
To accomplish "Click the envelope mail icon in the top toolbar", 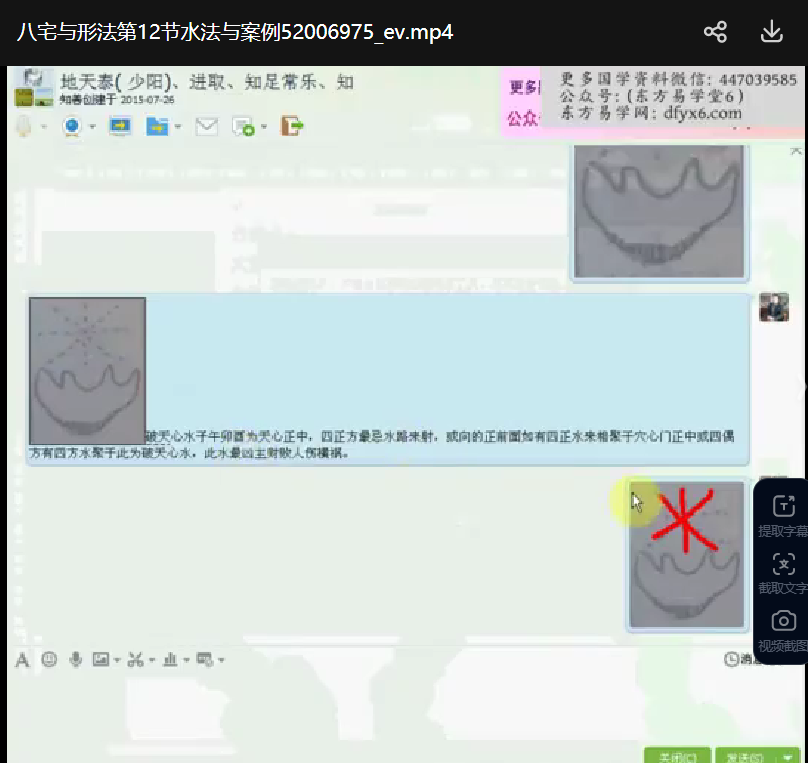I will pyautogui.click(x=206, y=126).
